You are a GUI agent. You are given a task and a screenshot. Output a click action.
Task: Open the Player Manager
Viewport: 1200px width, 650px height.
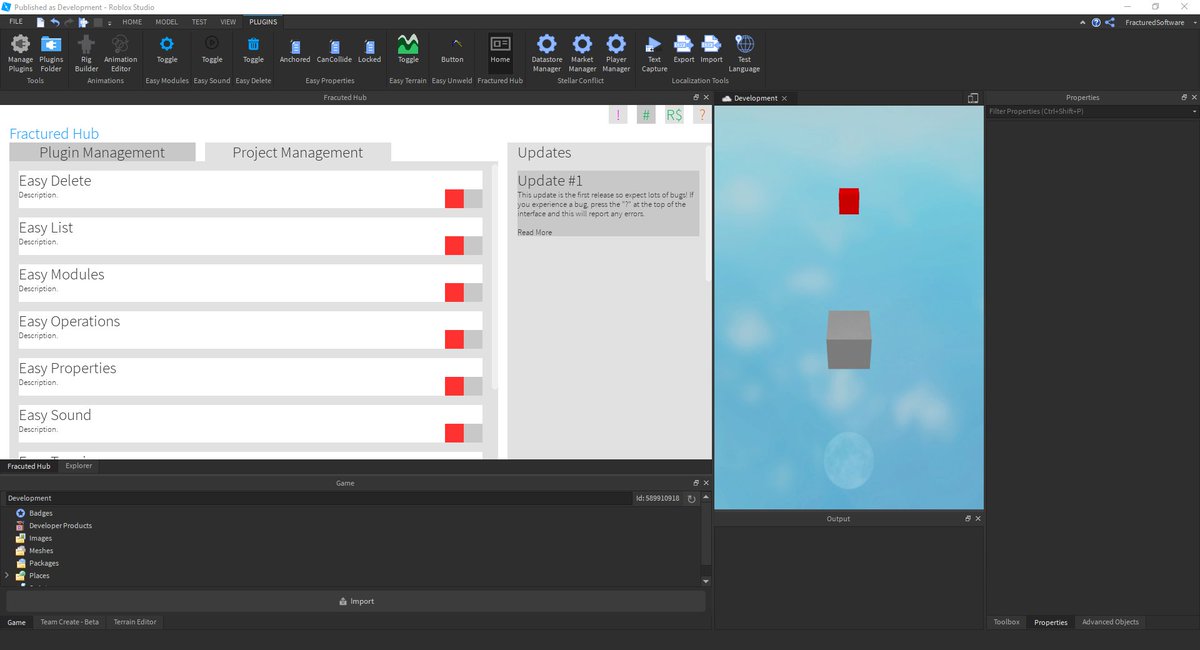(616, 53)
